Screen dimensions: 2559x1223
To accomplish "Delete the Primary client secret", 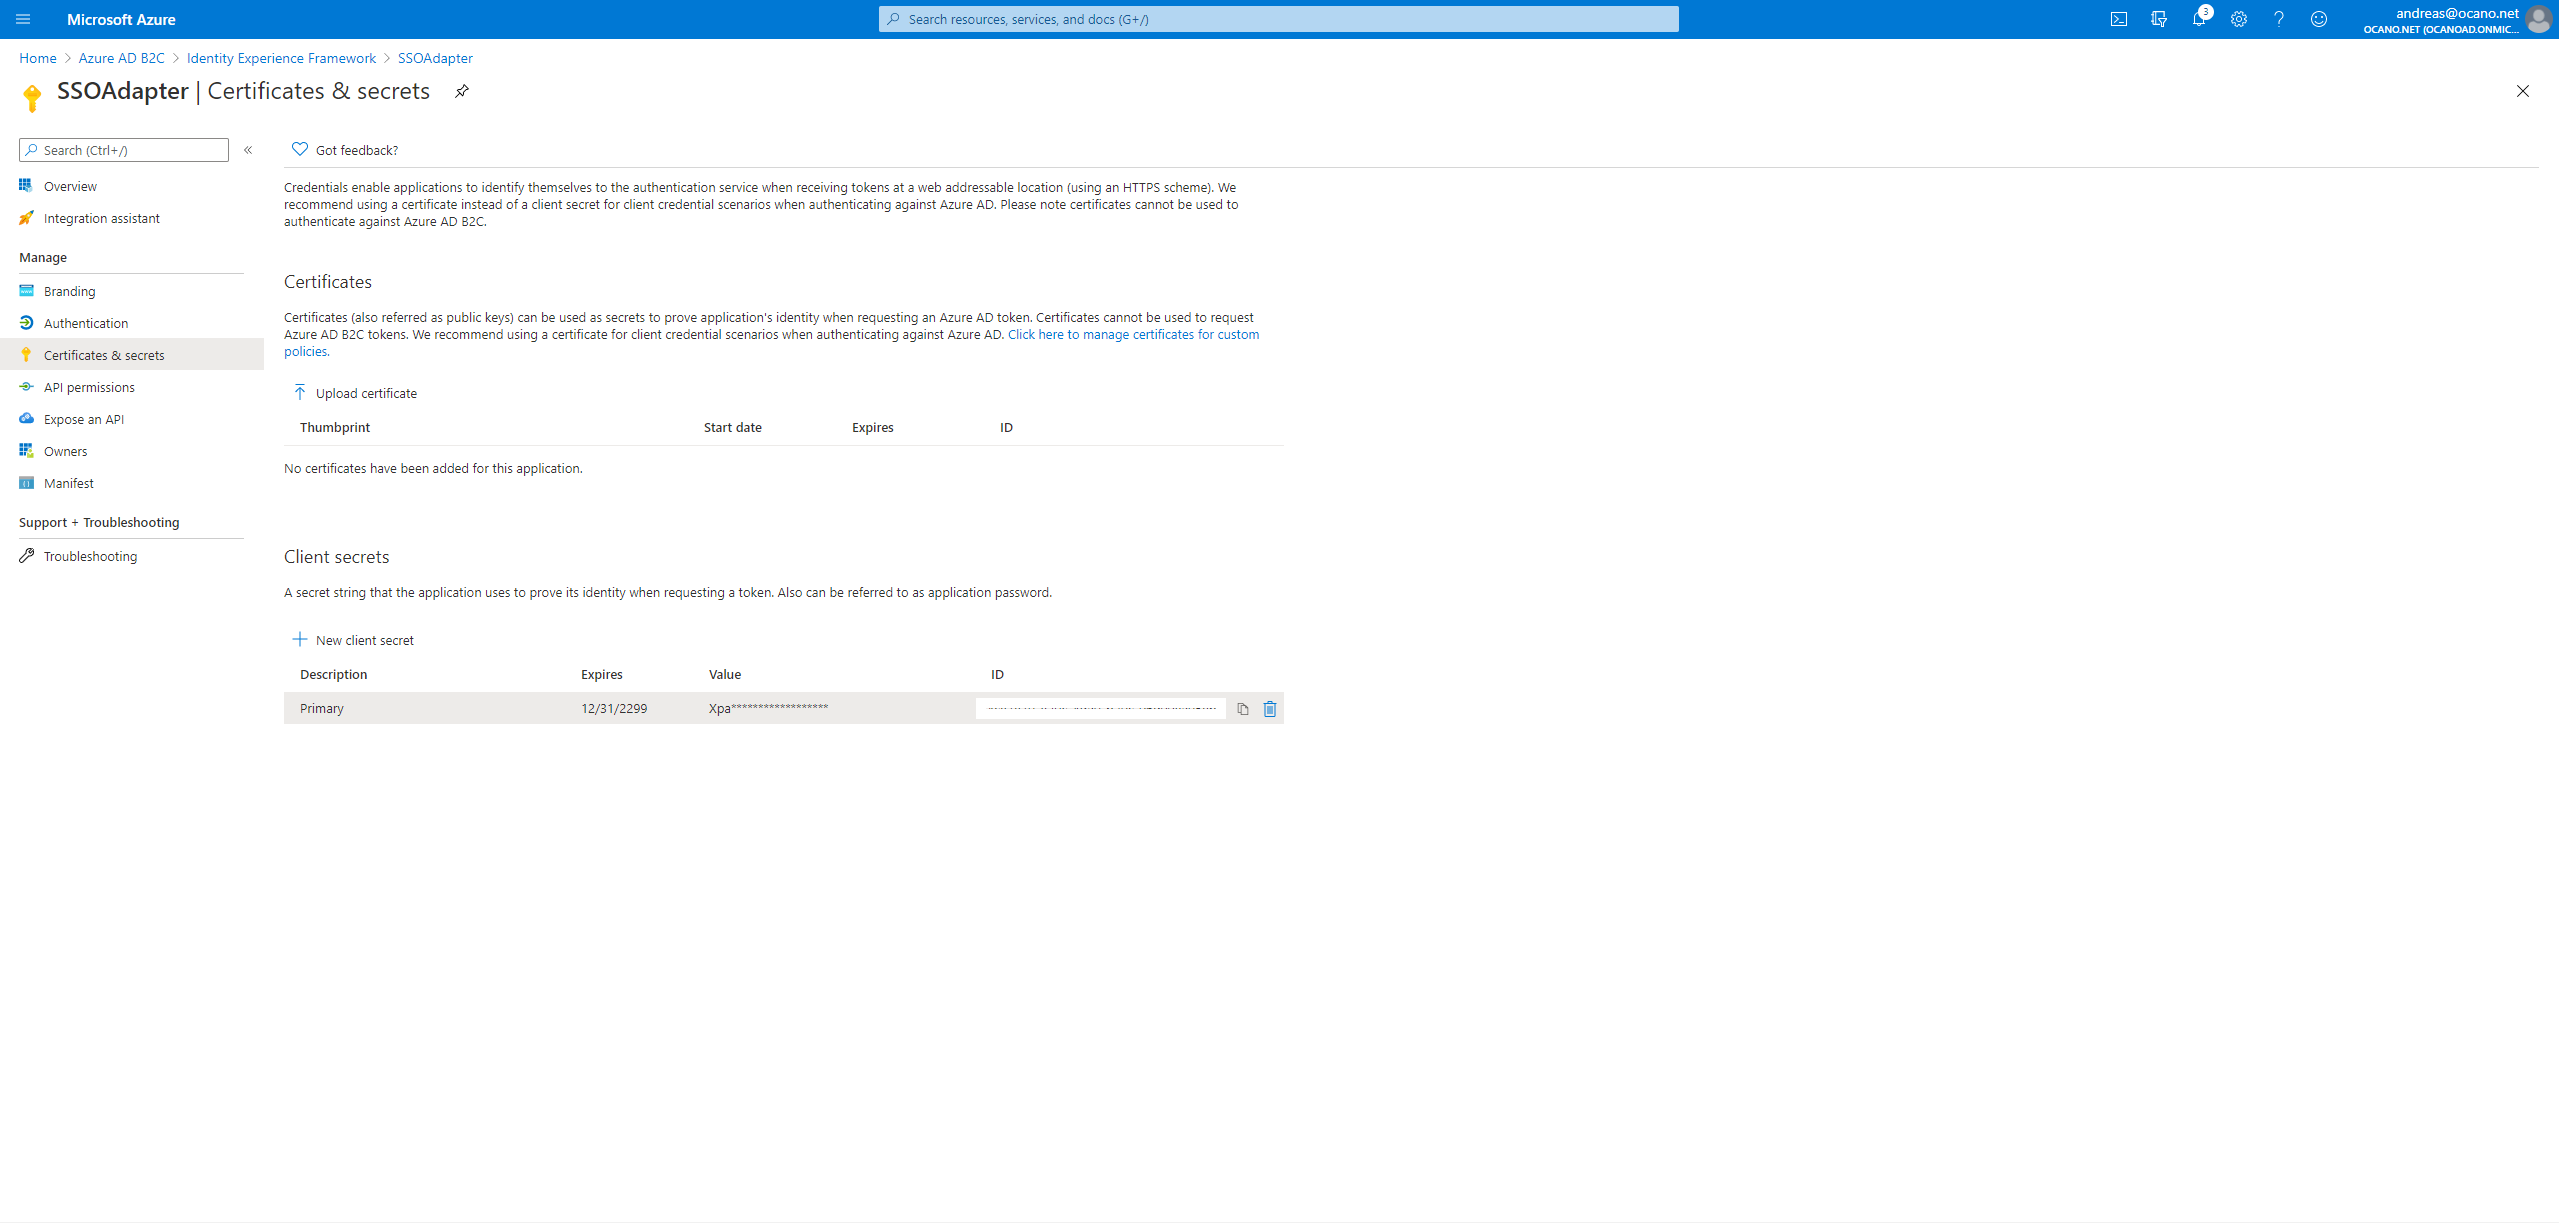I will (x=1269, y=709).
